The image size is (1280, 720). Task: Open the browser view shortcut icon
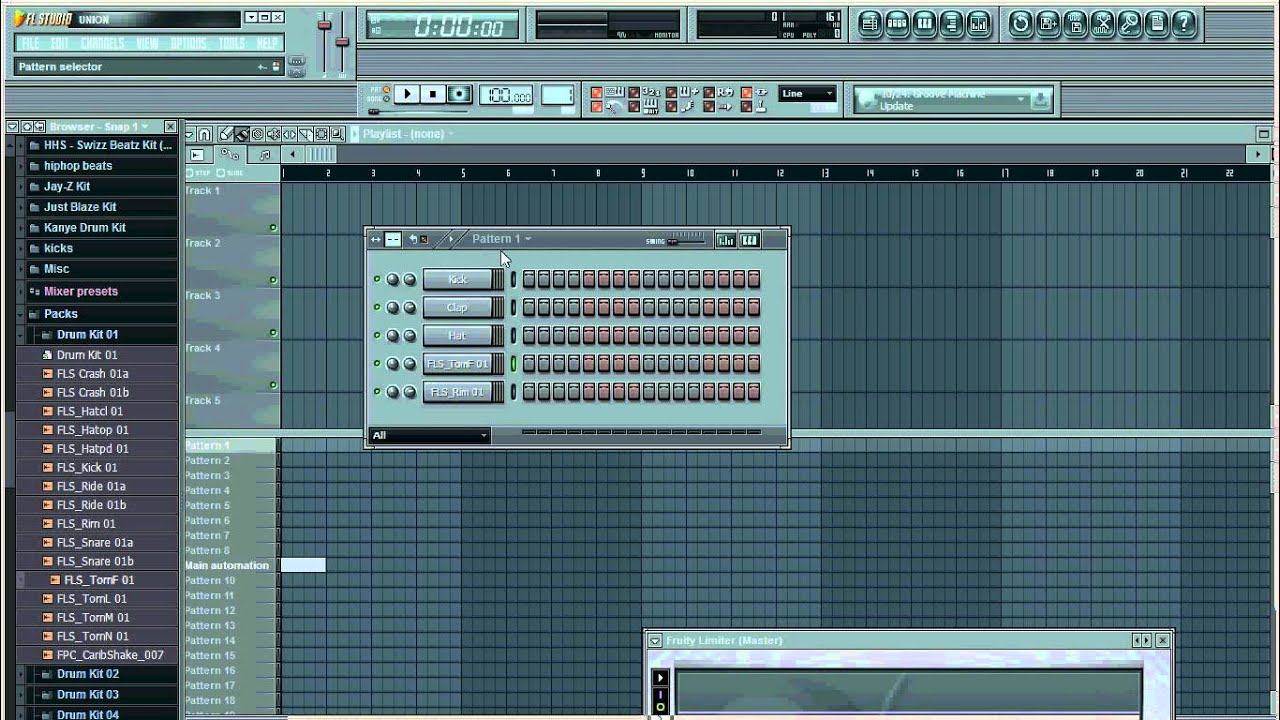pos(952,24)
